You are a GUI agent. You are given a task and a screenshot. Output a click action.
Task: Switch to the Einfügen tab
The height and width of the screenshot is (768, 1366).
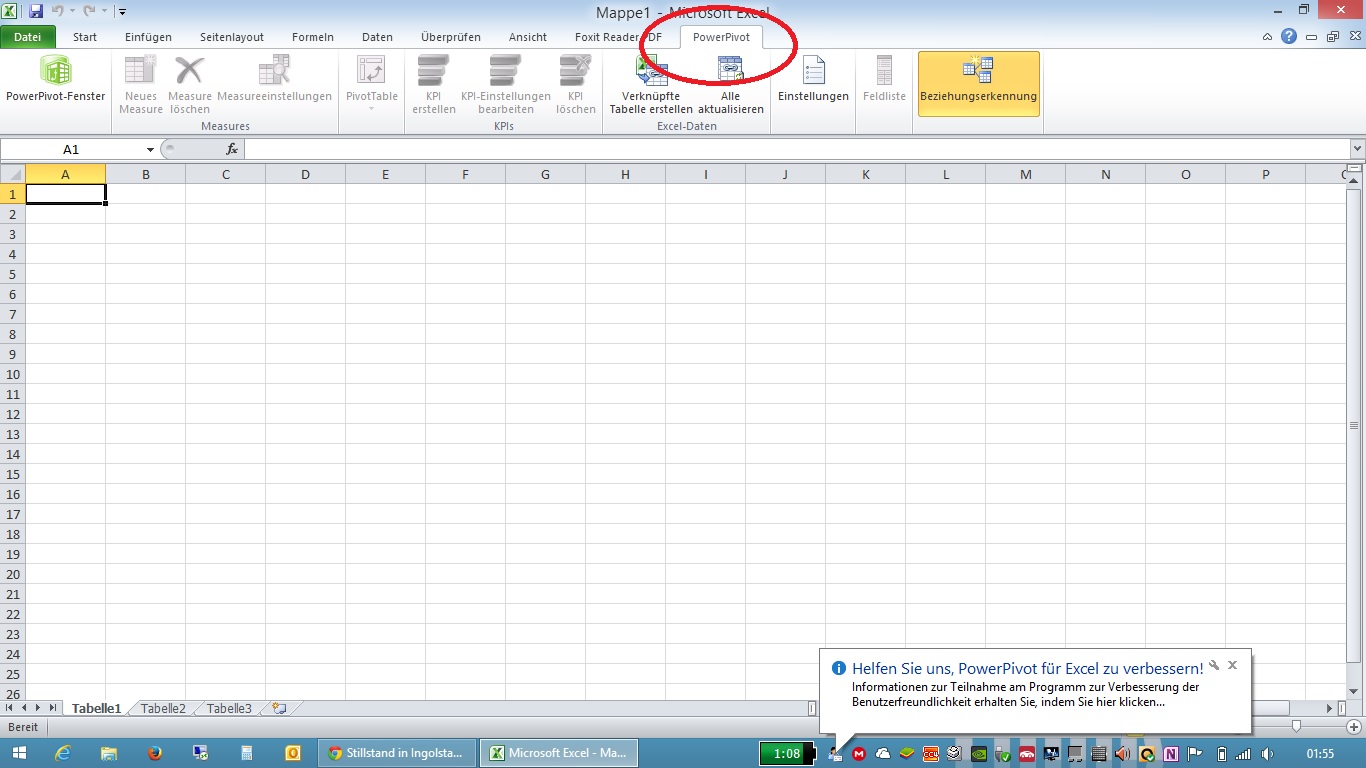click(x=148, y=37)
